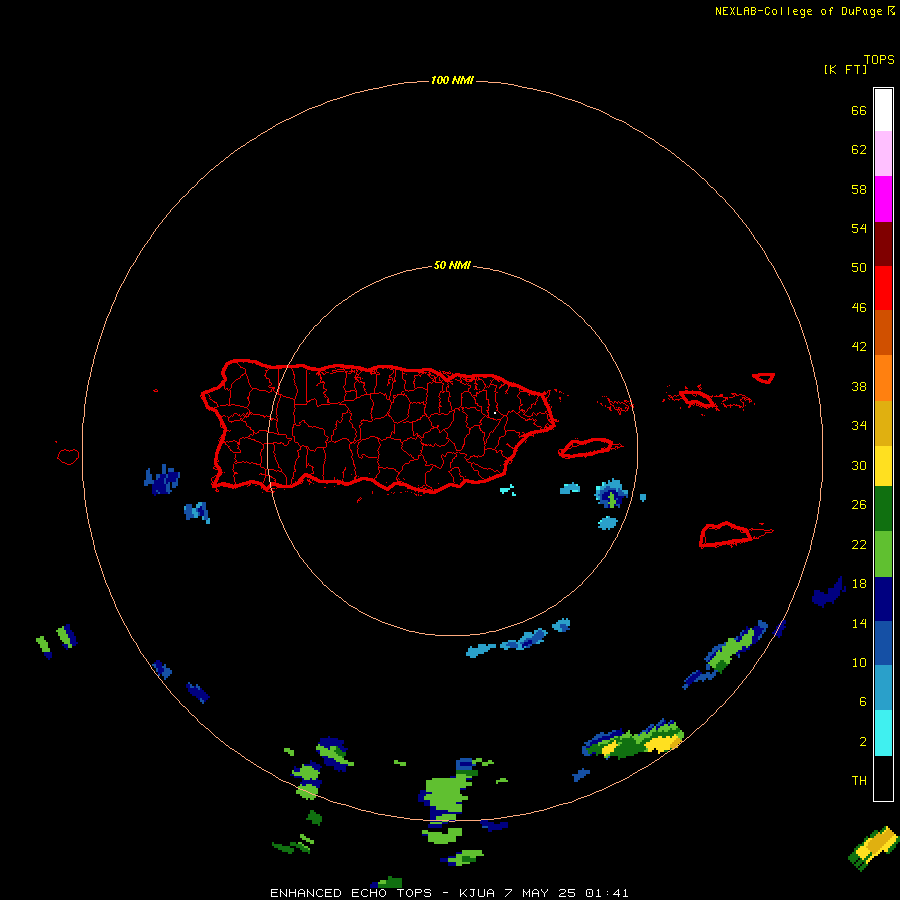Screen dimensions: 900x900
Task: Click the 10 legend value
Action: tap(859, 662)
